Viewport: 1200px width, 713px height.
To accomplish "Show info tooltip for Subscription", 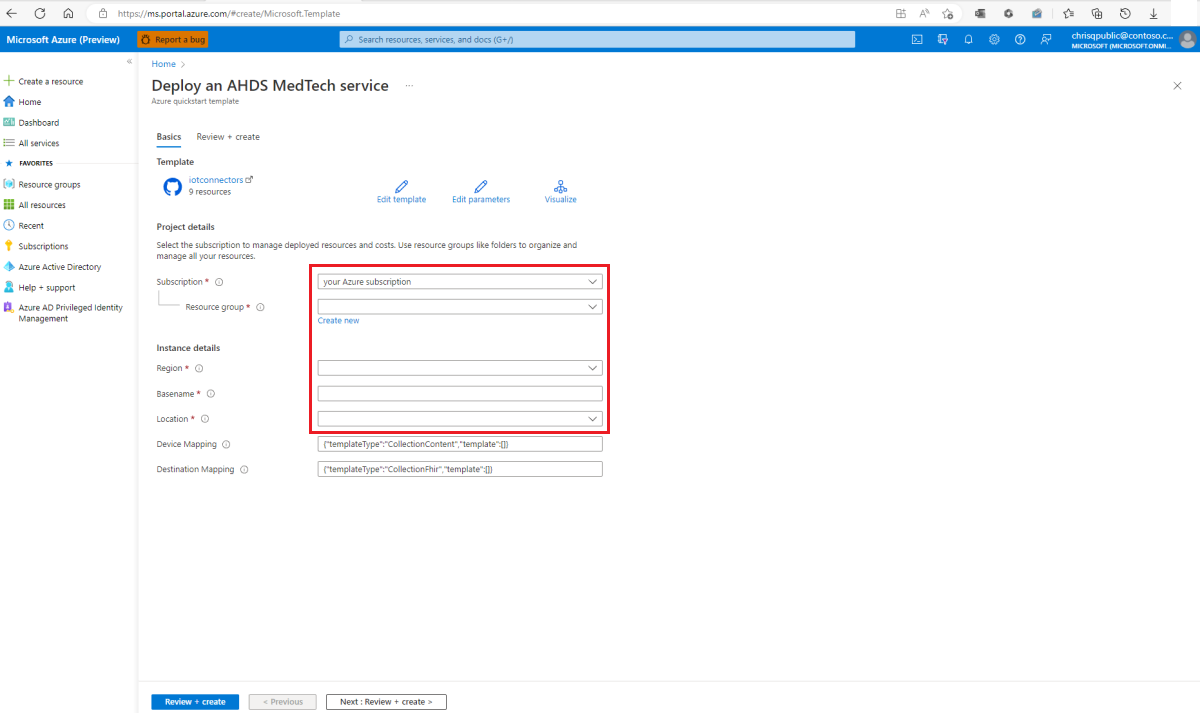I will tap(219, 282).
